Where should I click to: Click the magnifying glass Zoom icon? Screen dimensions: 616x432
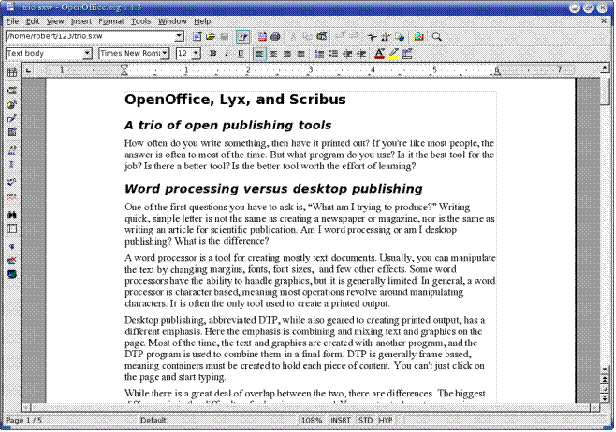pyautogui.click(x=436, y=37)
